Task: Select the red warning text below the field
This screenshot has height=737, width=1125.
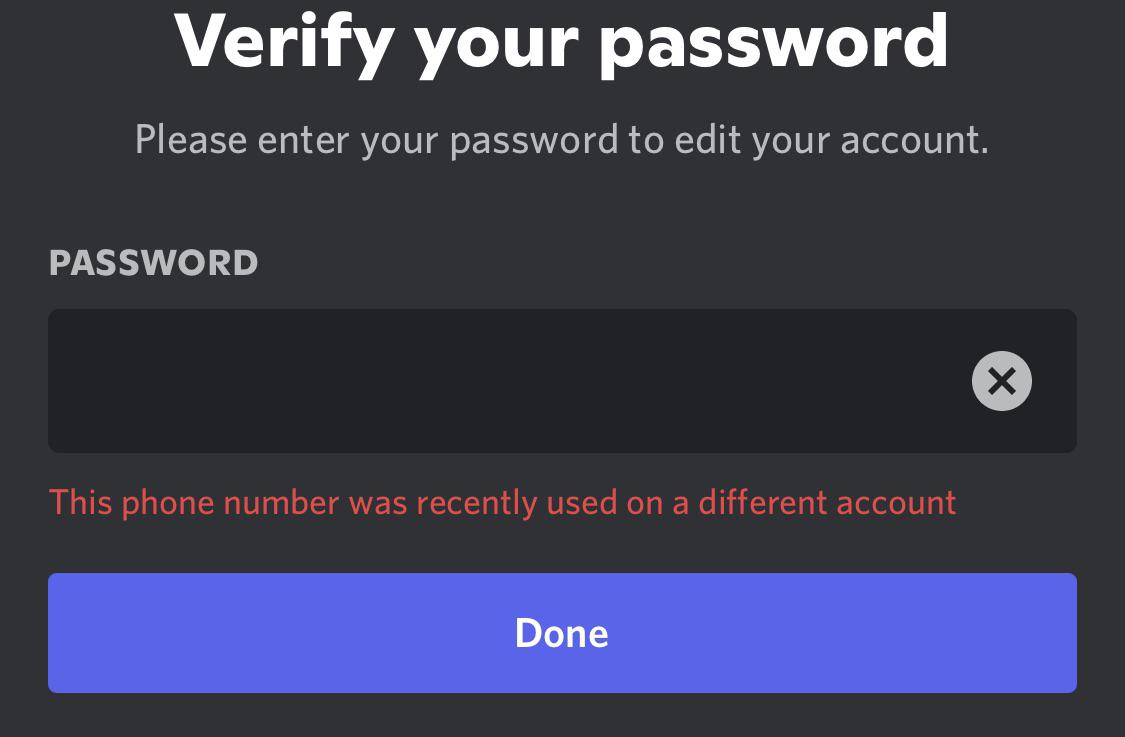Action: (x=501, y=502)
